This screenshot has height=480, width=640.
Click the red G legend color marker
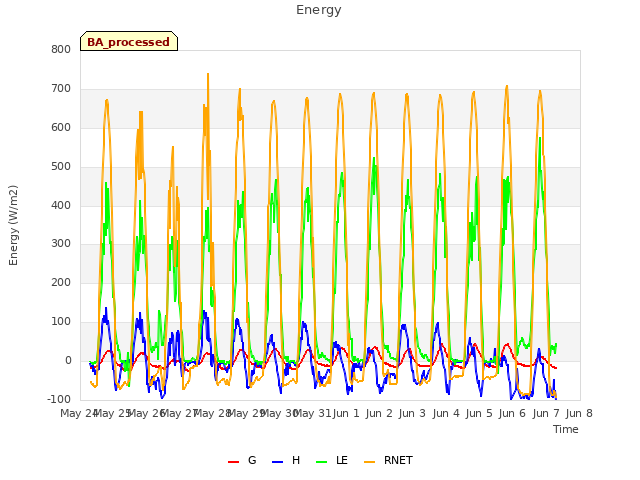click(x=233, y=462)
